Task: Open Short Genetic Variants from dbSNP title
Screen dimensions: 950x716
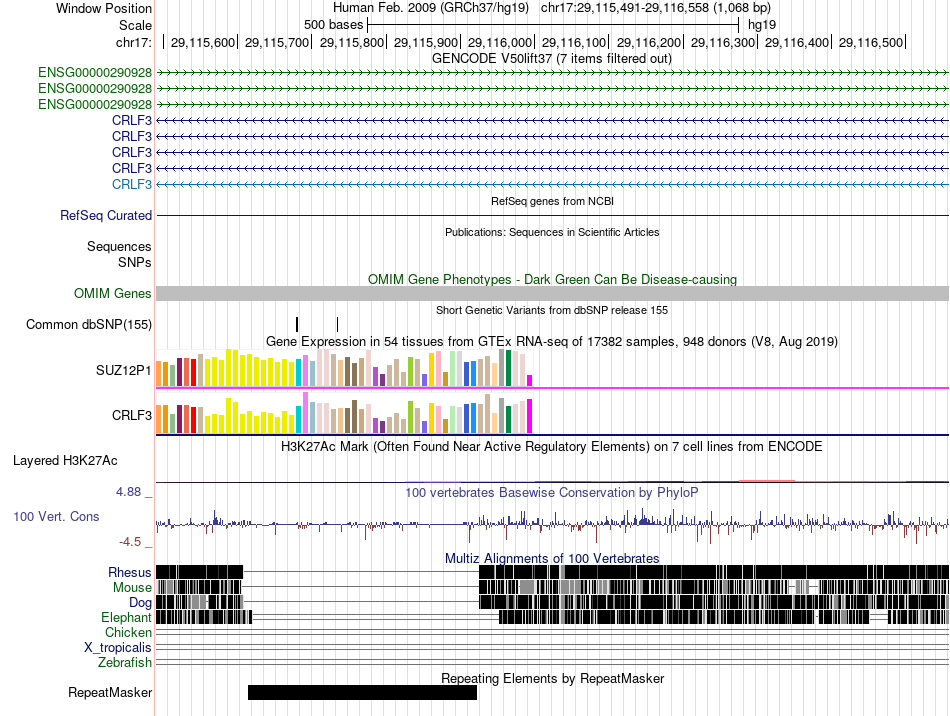Action: pyautogui.click(x=552, y=310)
